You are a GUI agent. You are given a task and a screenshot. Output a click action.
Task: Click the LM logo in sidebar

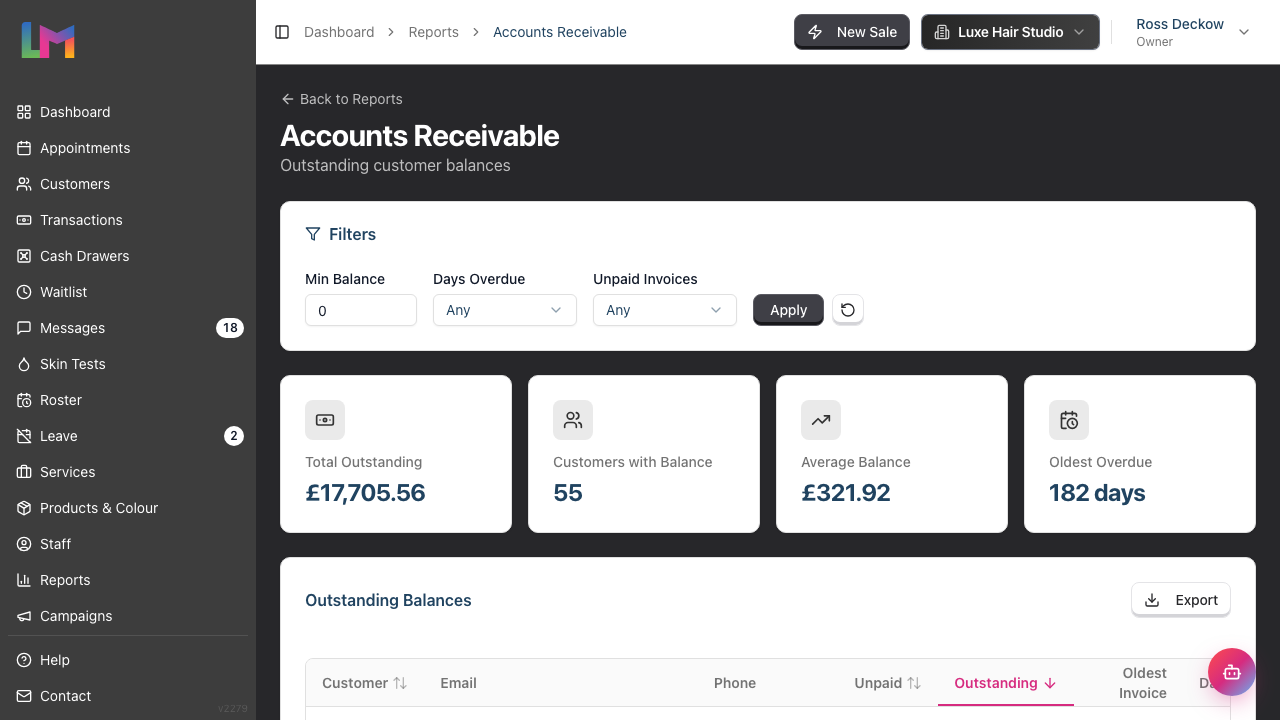pos(48,40)
